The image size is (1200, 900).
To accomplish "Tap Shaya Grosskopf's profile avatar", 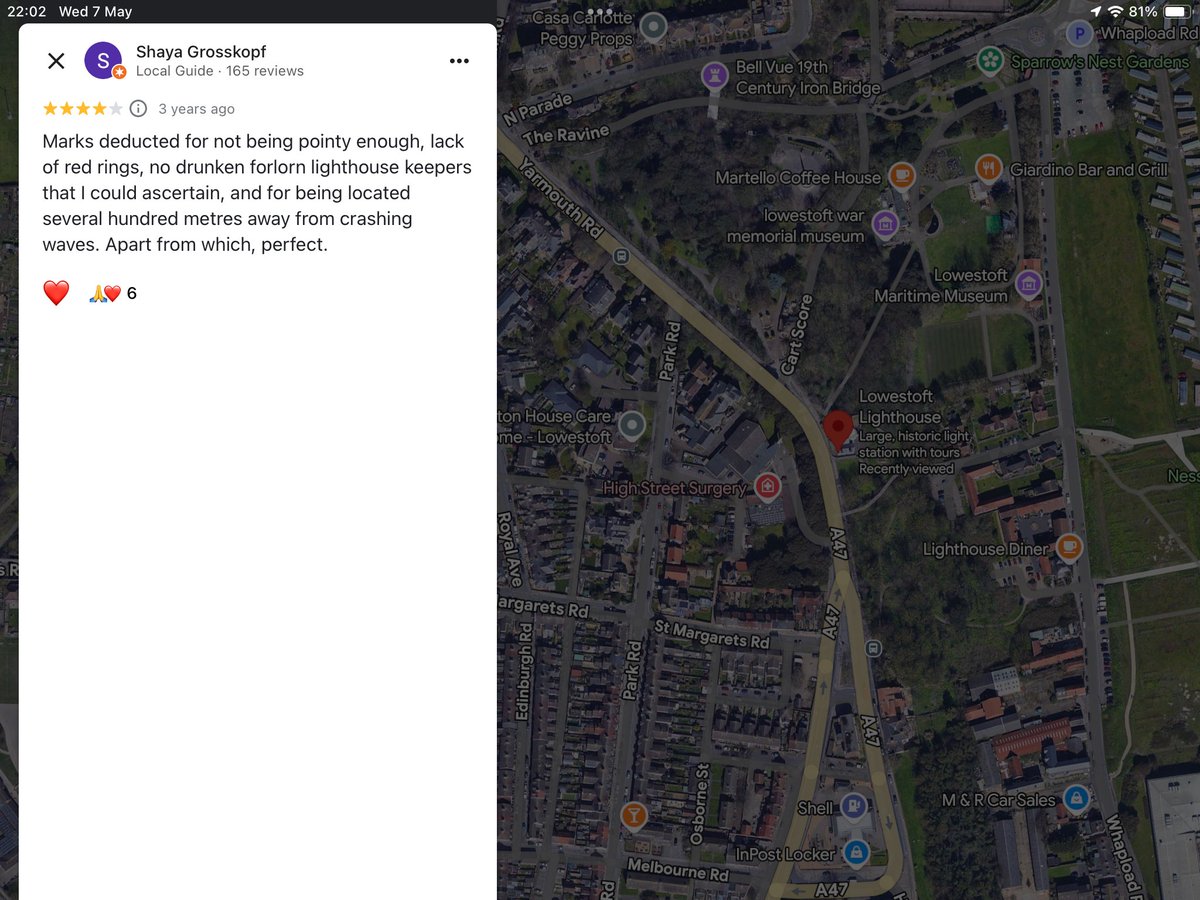I will coord(104,61).
